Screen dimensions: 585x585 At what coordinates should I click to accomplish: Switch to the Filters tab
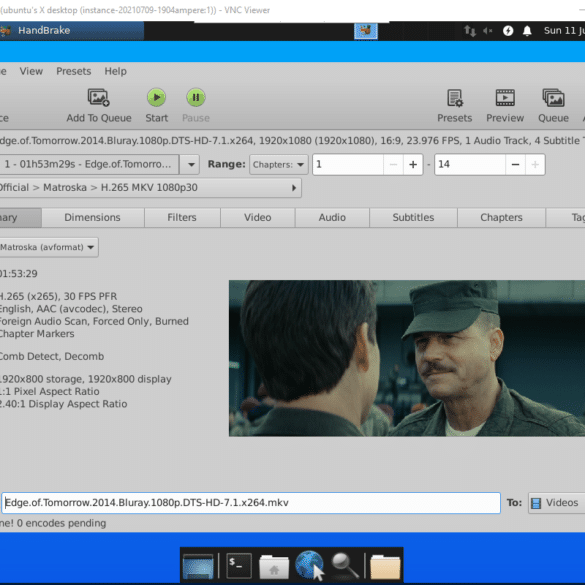182,218
